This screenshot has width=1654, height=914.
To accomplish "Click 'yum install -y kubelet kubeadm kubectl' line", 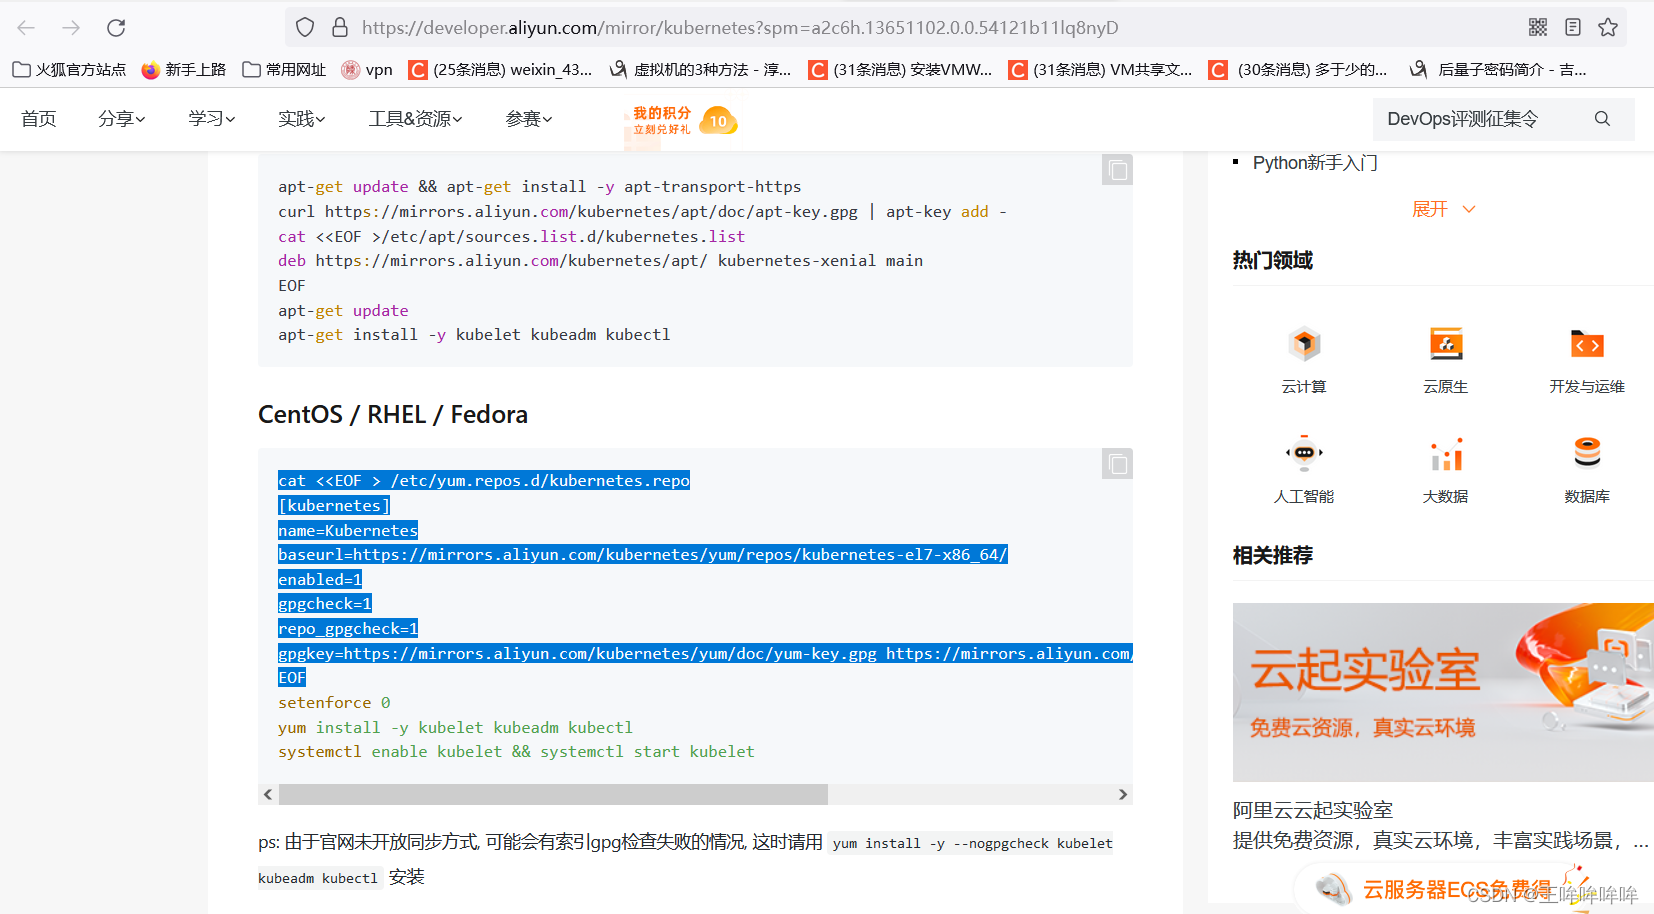I will click(455, 727).
